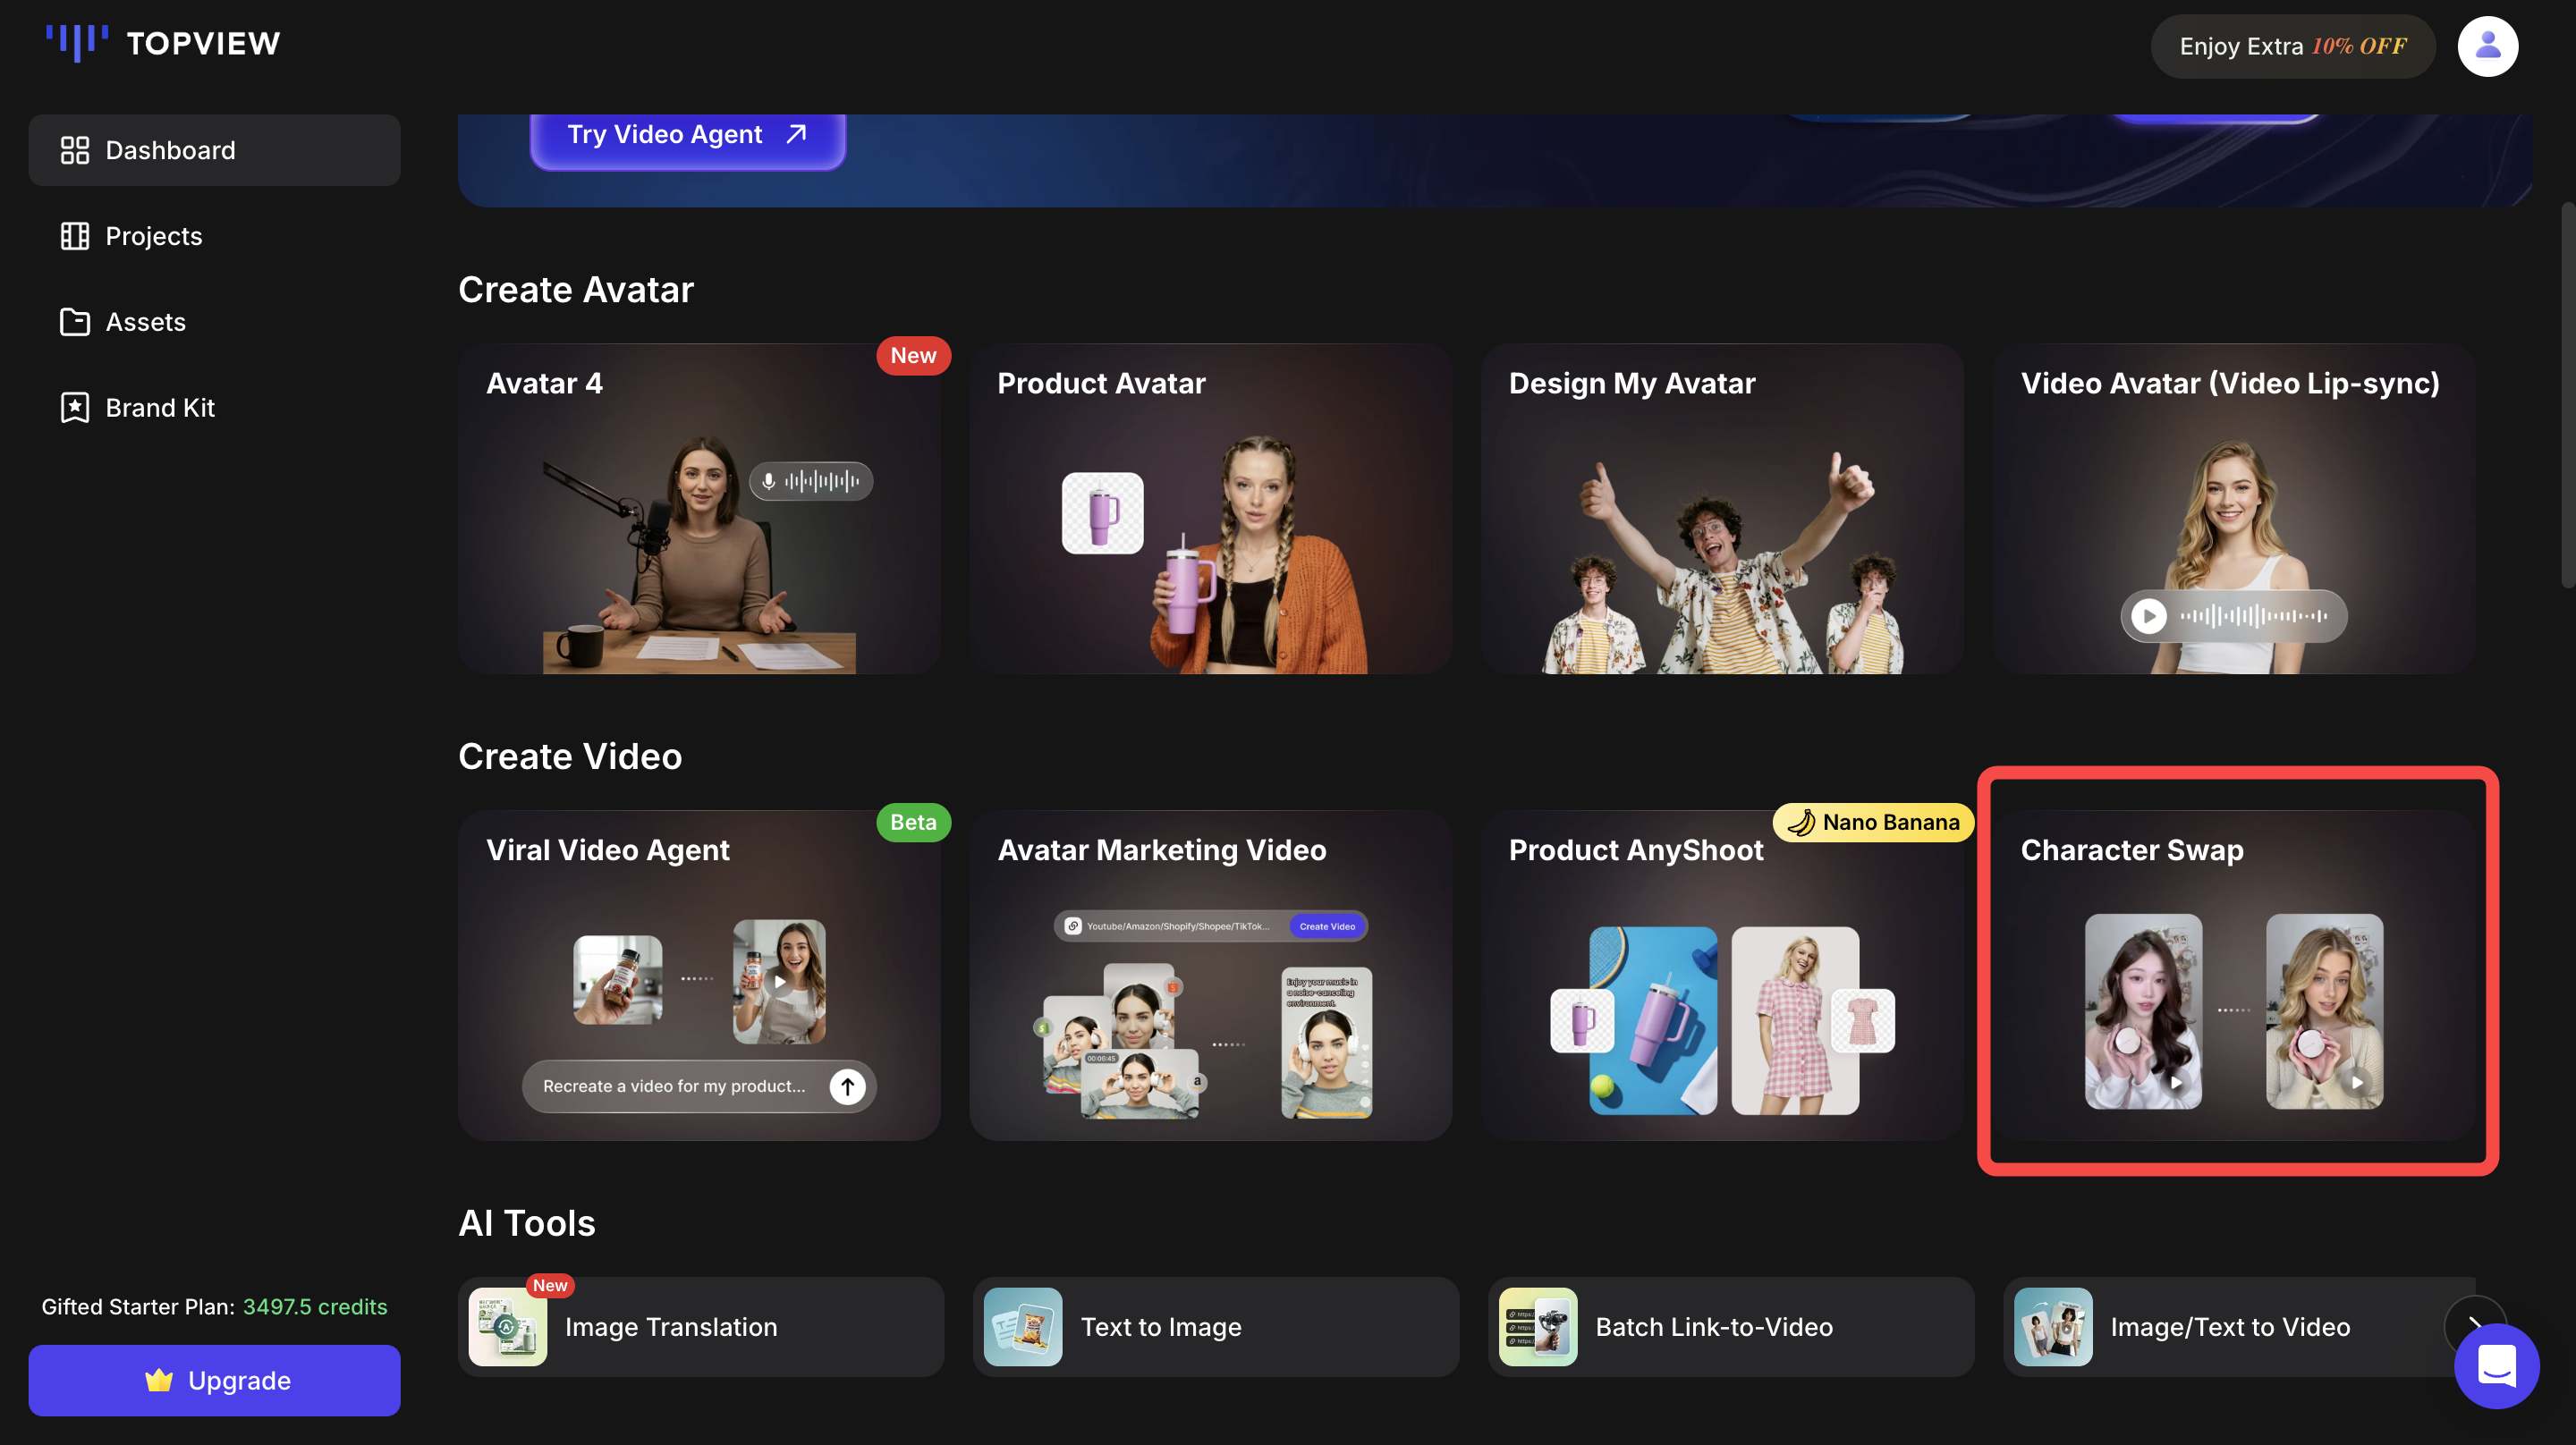
Task: Play the Character Swap preview video
Action: click(x=2176, y=1083)
